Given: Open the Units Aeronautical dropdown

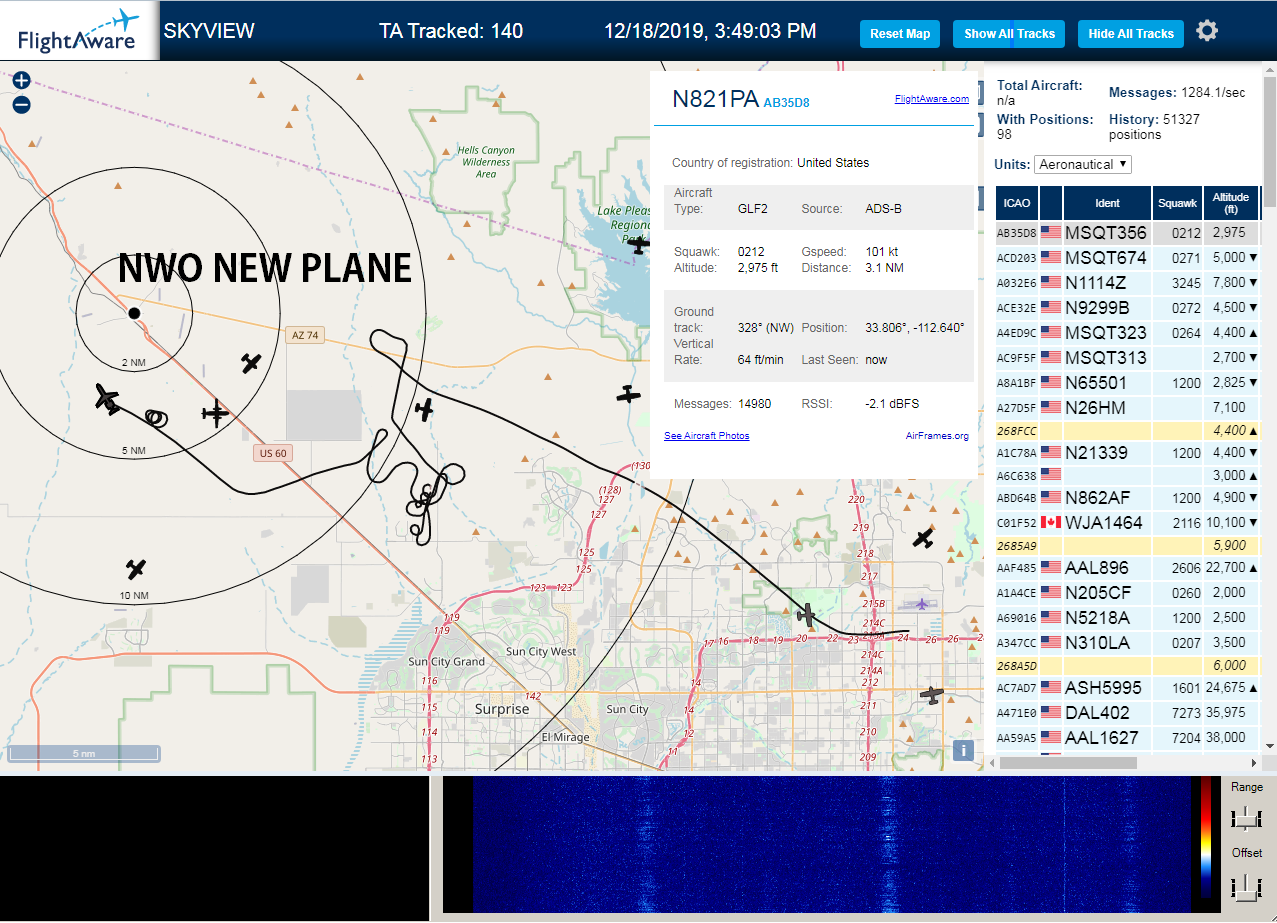Looking at the screenshot, I should 1083,164.
